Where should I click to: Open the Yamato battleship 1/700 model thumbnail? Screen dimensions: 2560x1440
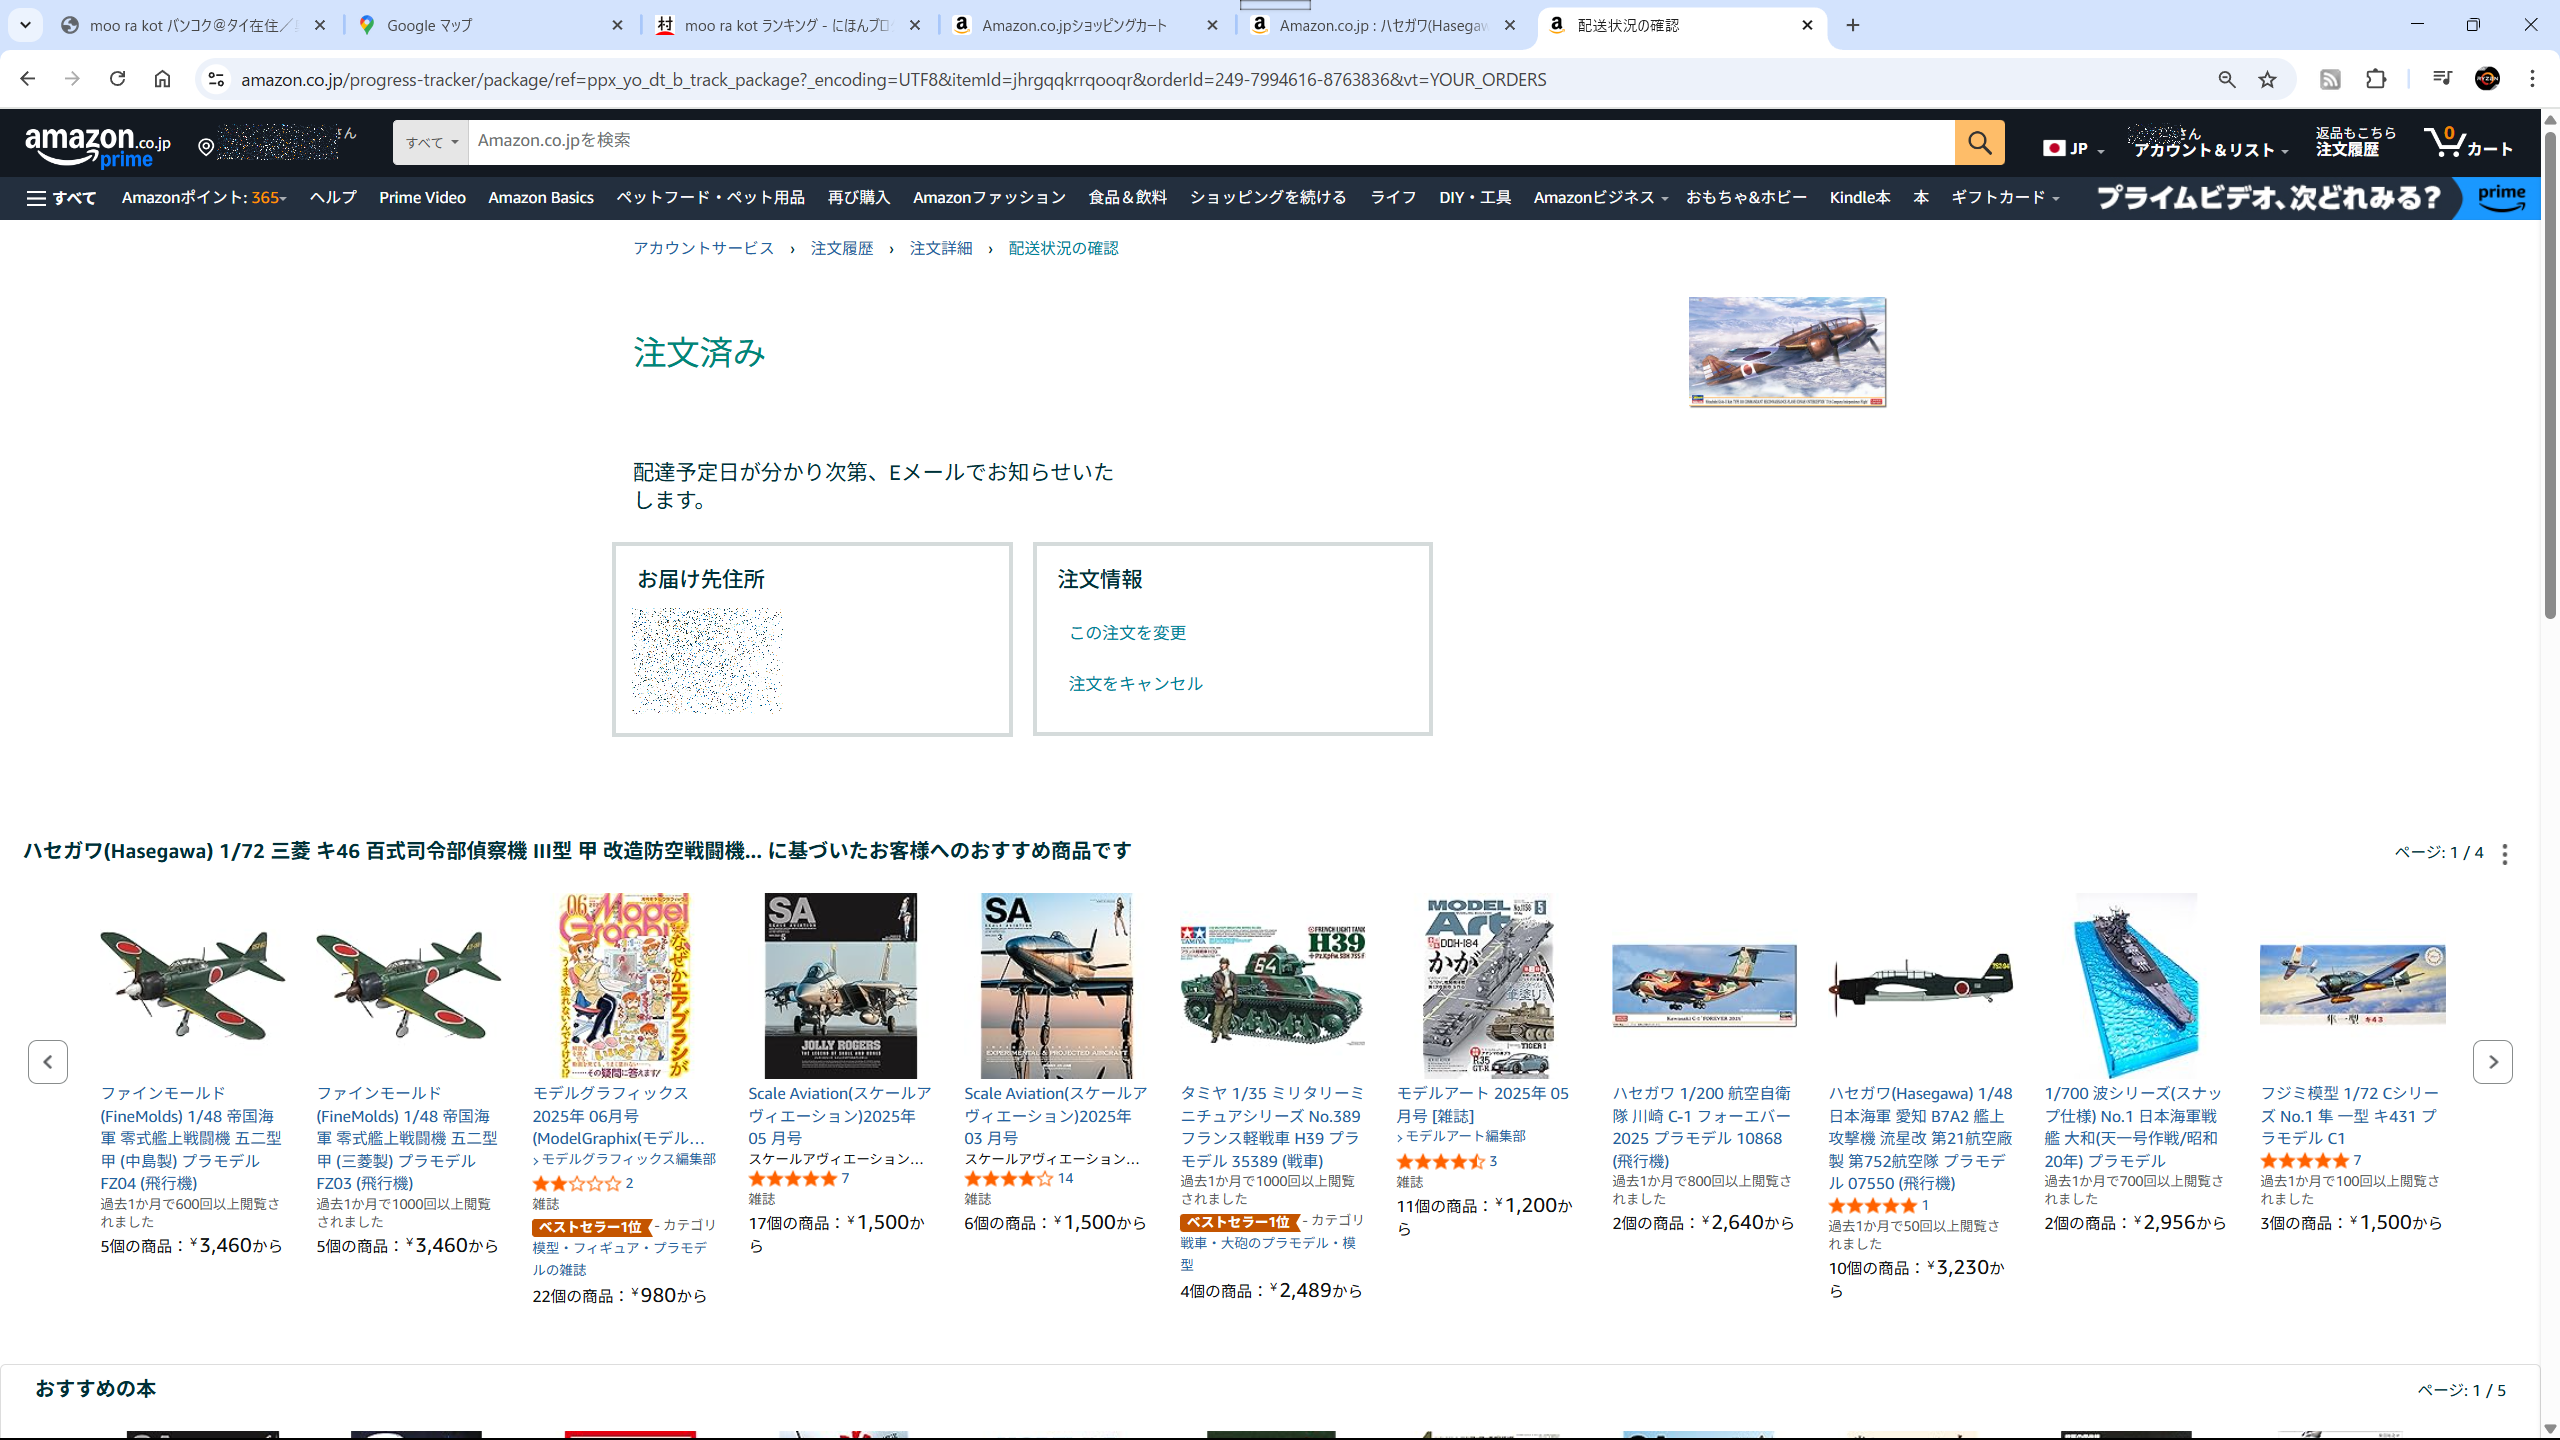click(x=2136, y=986)
